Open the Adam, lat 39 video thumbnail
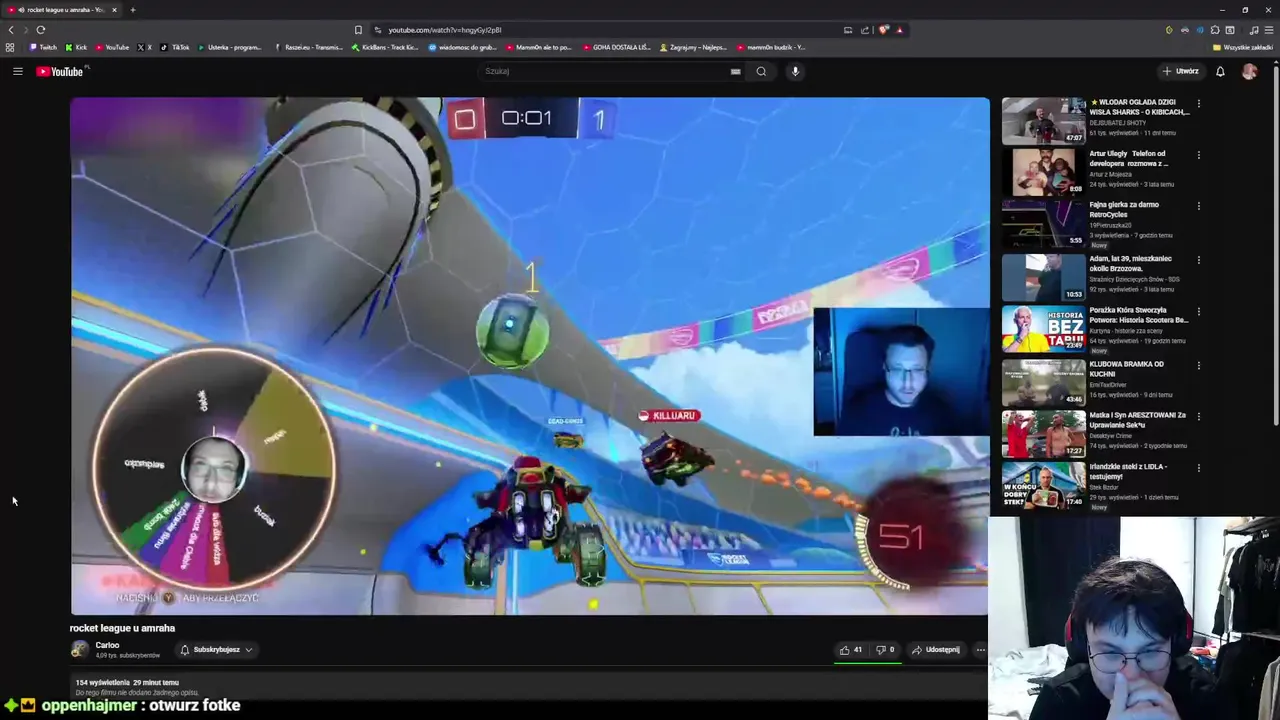The width and height of the screenshot is (1280, 720). coord(1043,277)
